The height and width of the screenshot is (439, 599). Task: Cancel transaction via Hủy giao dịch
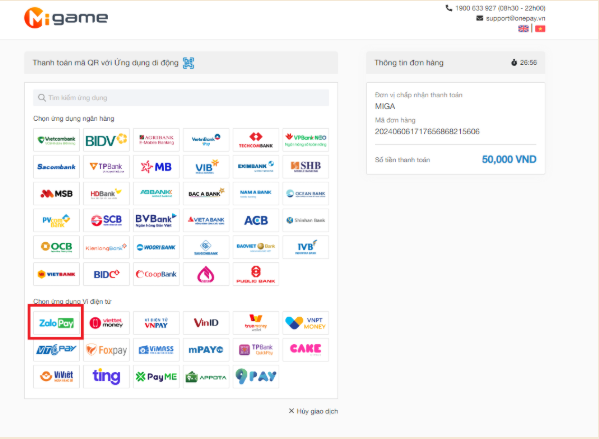click(313, 411)
